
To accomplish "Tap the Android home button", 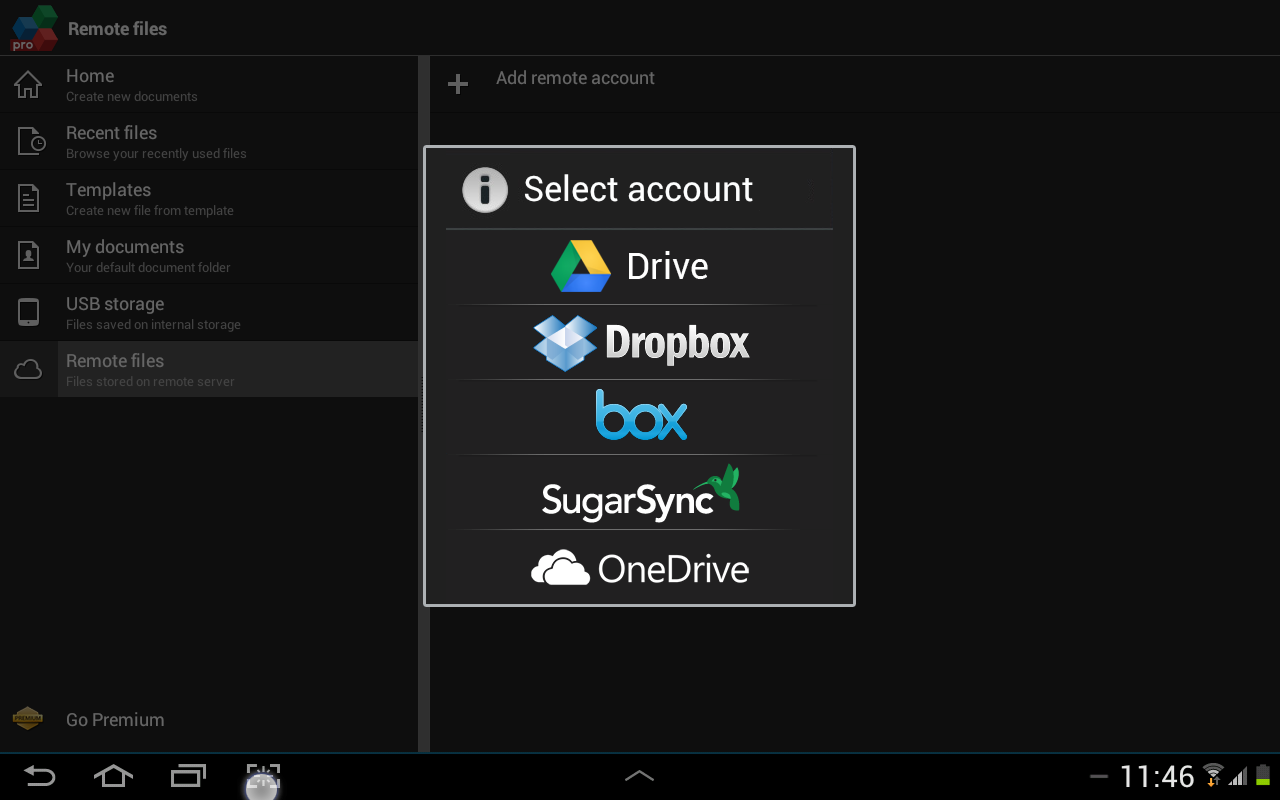I will 113,776.
